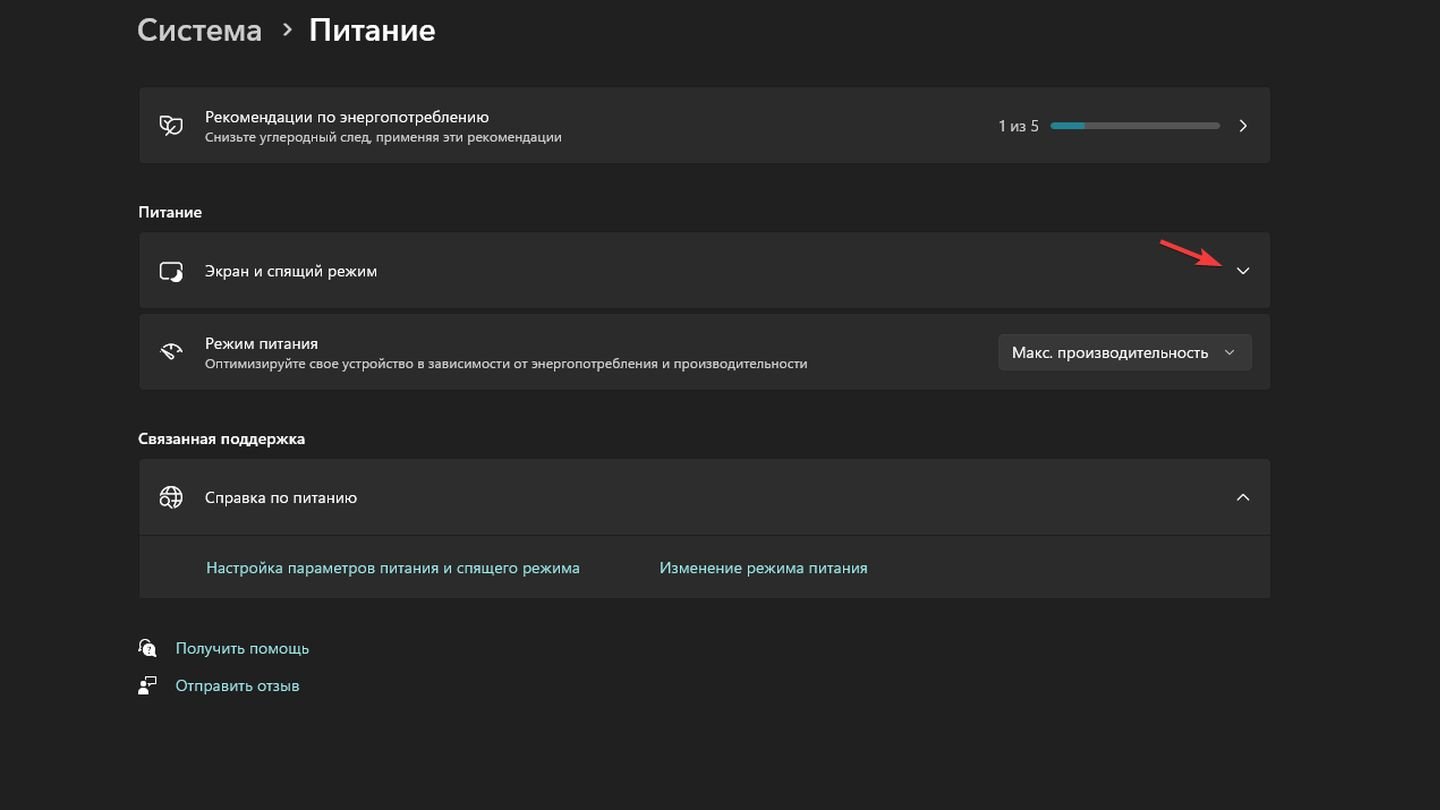Click the Получить помощь help icon
1440x810 pixels.
coord(148,648)
